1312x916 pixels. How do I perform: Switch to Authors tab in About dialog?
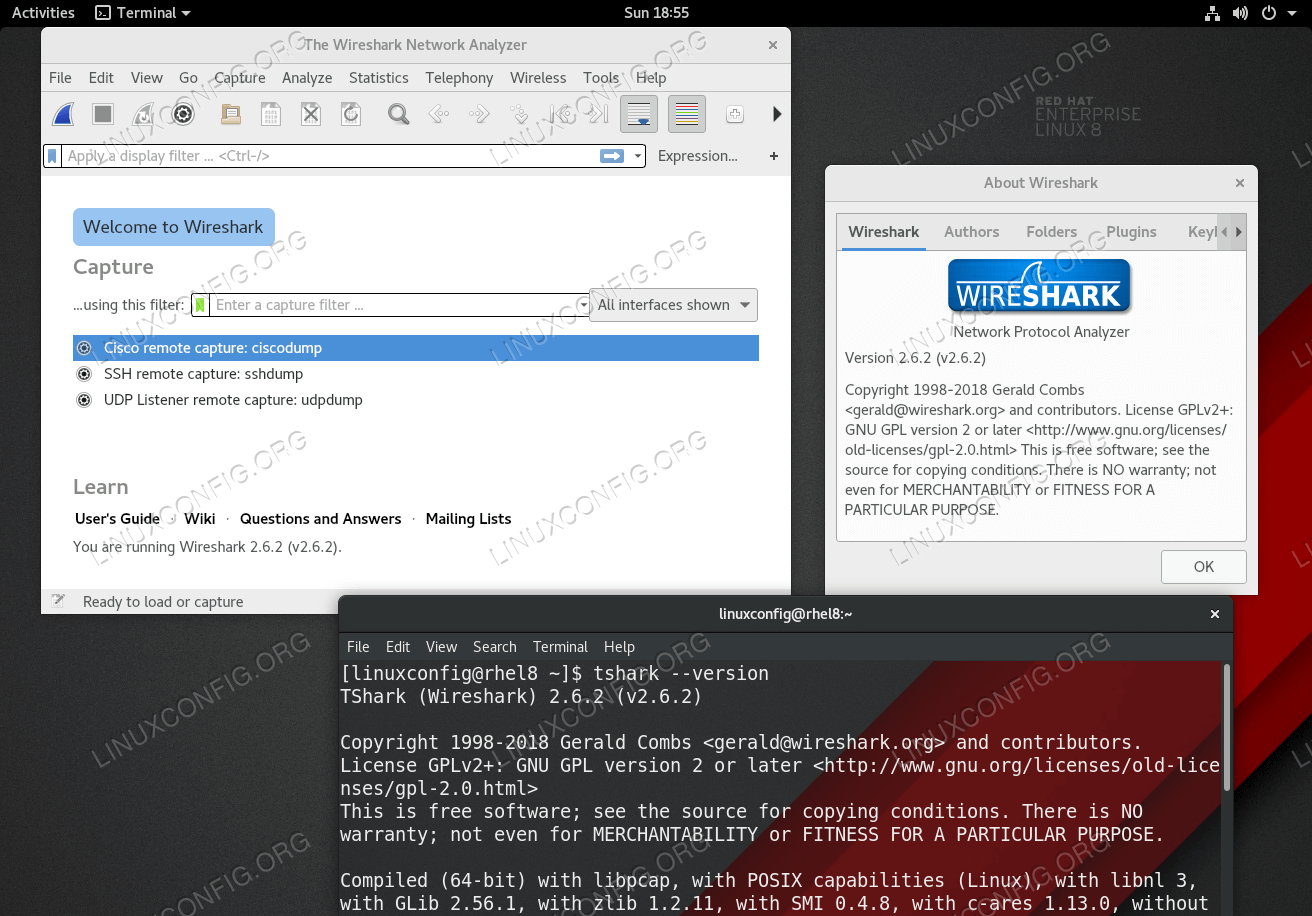pyautogui.click(x=971, y=232)
